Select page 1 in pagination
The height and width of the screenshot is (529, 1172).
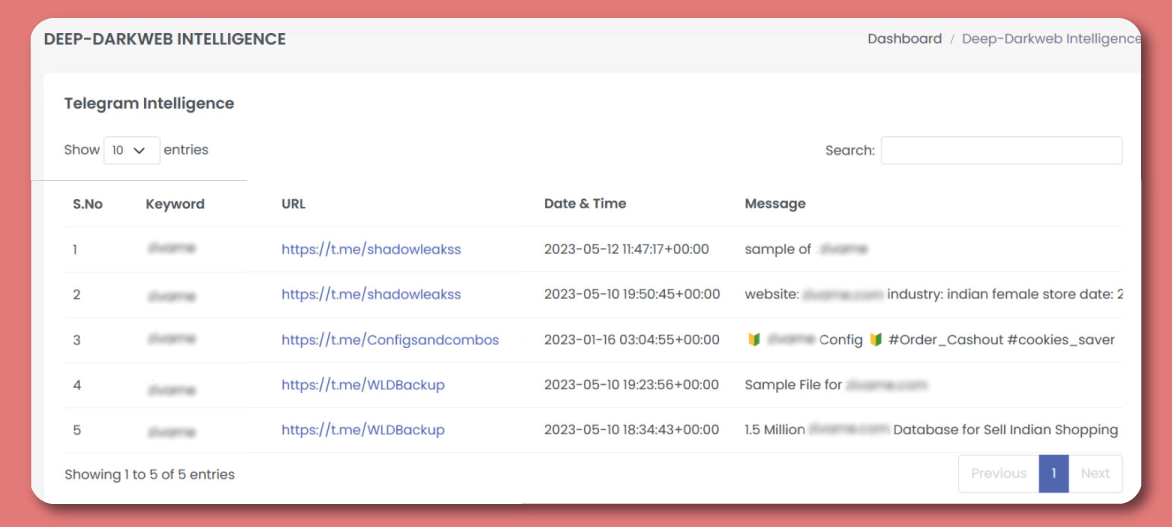(x=1053, y=474)
